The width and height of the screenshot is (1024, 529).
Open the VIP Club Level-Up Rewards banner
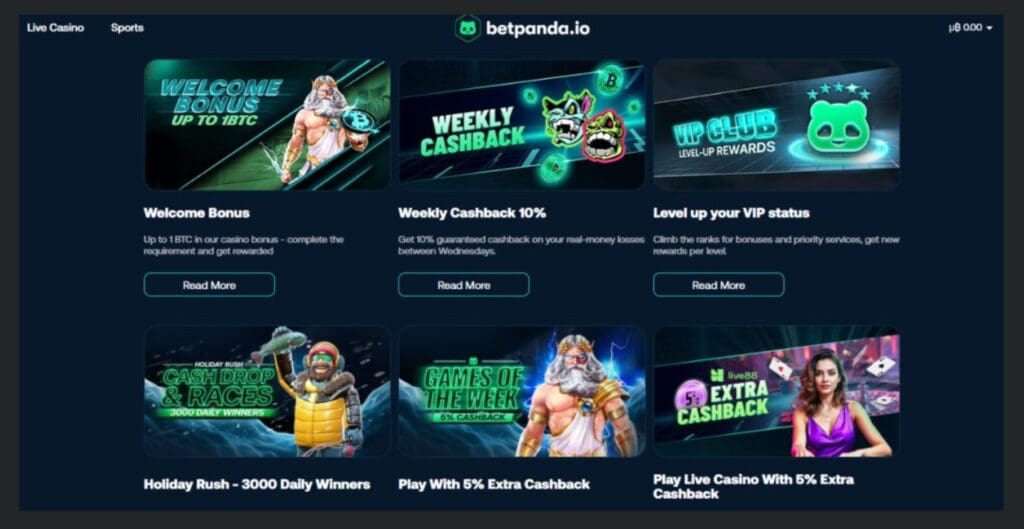(x=776, y=125)
